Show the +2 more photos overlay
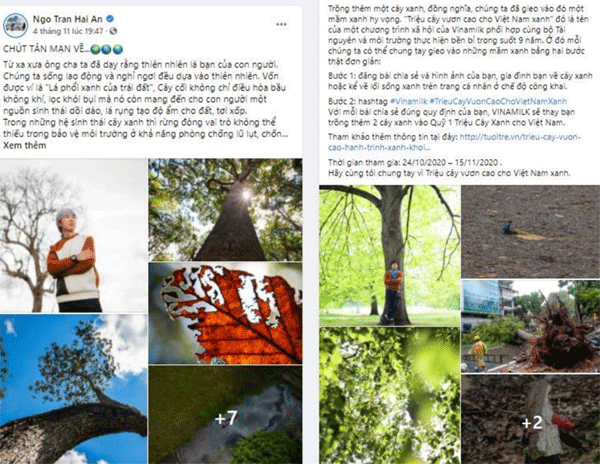The height and width of the screenshot is (464, 600). (531, 419)
